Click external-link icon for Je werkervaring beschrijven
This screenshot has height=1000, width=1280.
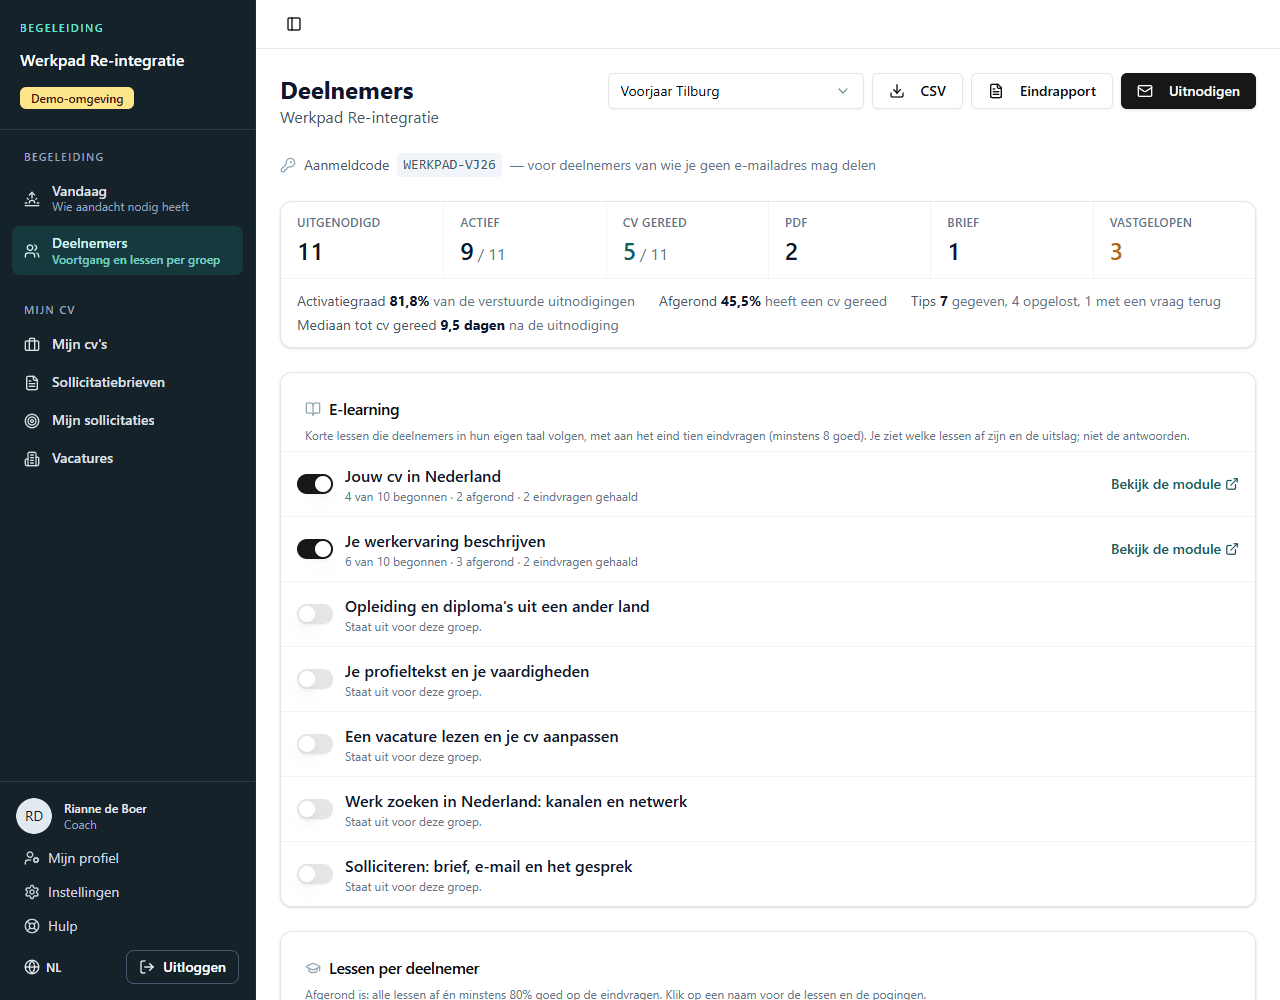1232,549
